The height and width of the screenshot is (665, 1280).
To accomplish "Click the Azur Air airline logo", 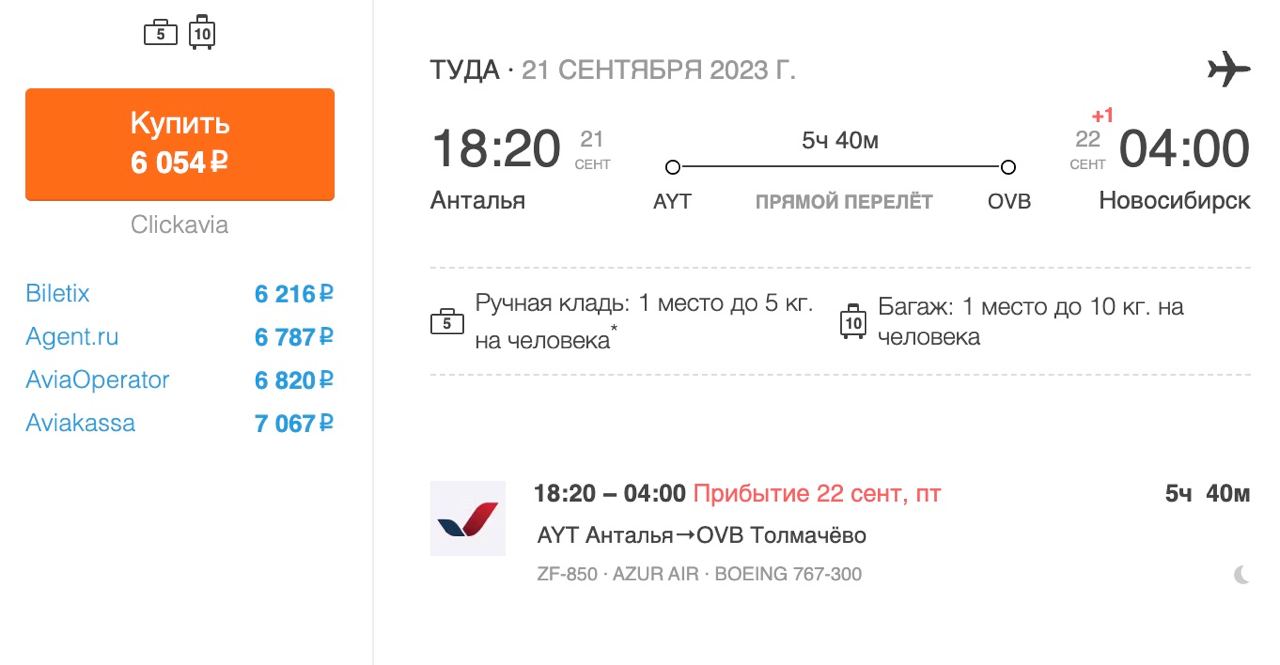I will 468,518.
